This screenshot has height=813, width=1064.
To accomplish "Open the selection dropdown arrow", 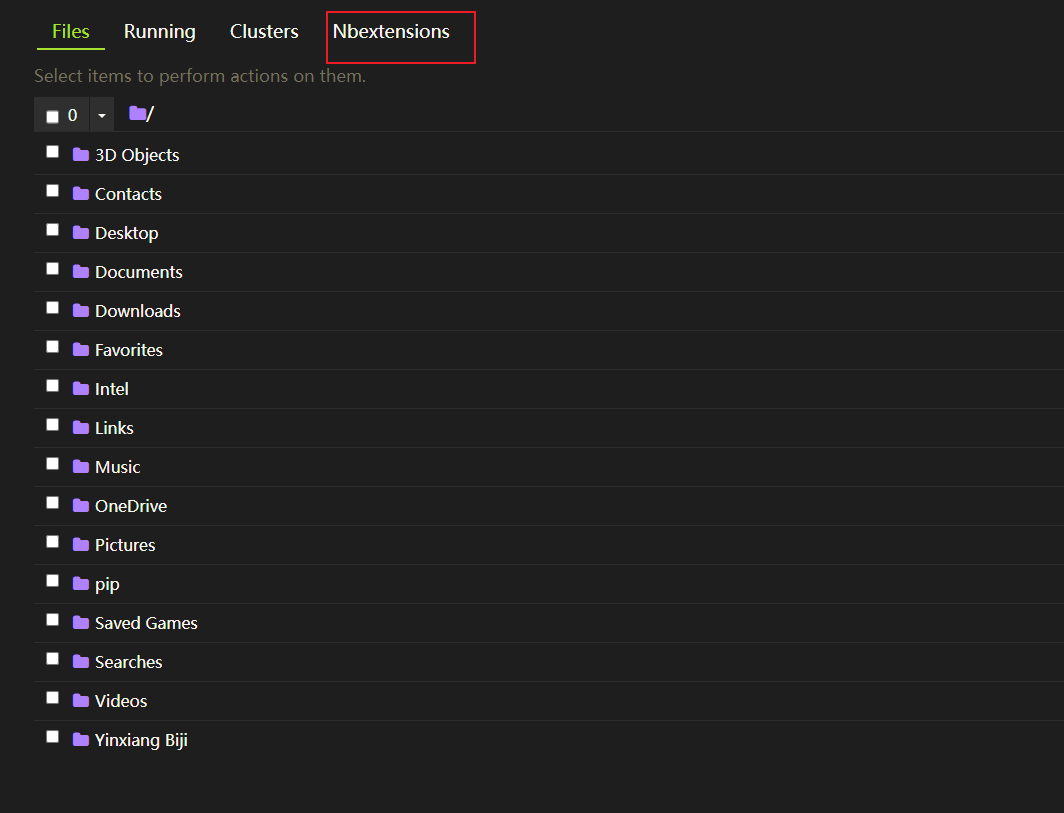I will (101, 116).
